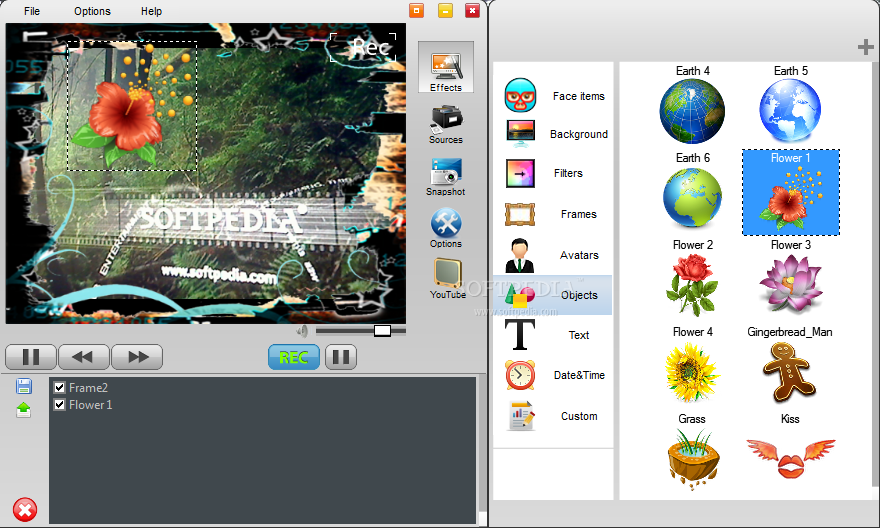Add new item with plus icon
Image resolution: width=880 pixels, height=528 pixels.
[x=865, y=47]
